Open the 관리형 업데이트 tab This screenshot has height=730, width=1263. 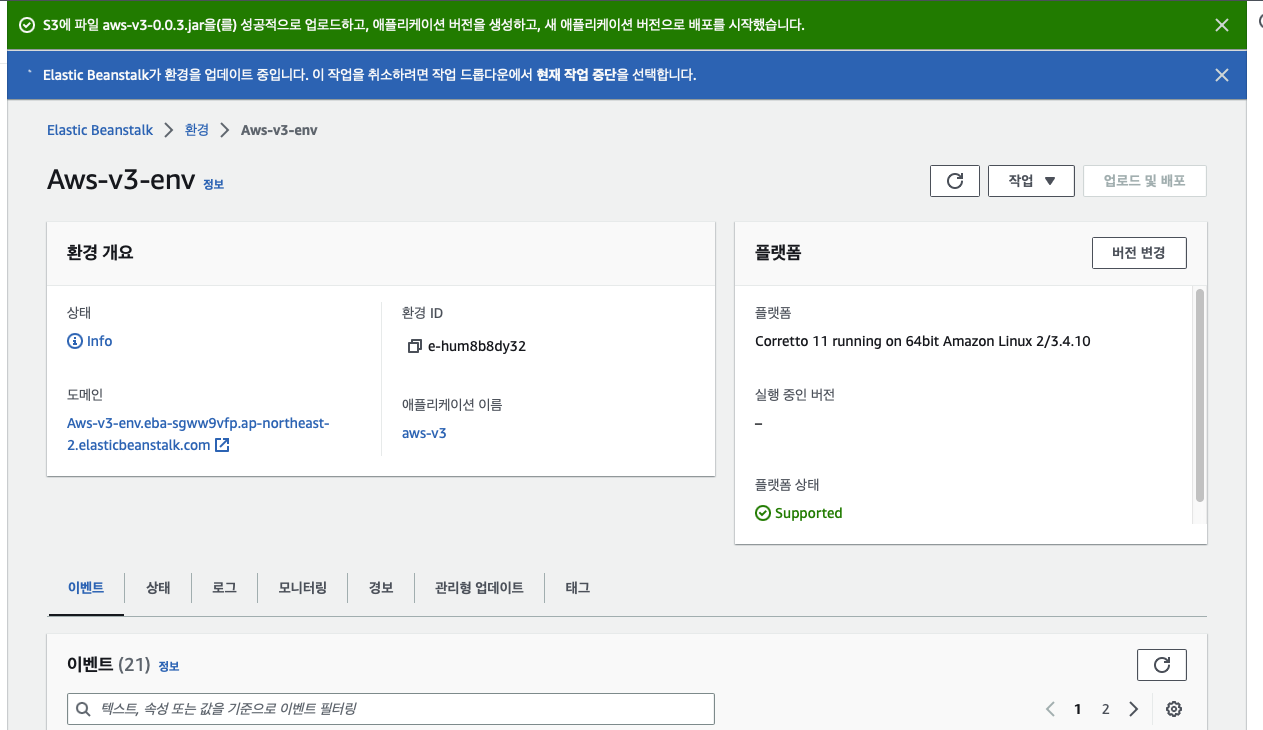point(479,588)
